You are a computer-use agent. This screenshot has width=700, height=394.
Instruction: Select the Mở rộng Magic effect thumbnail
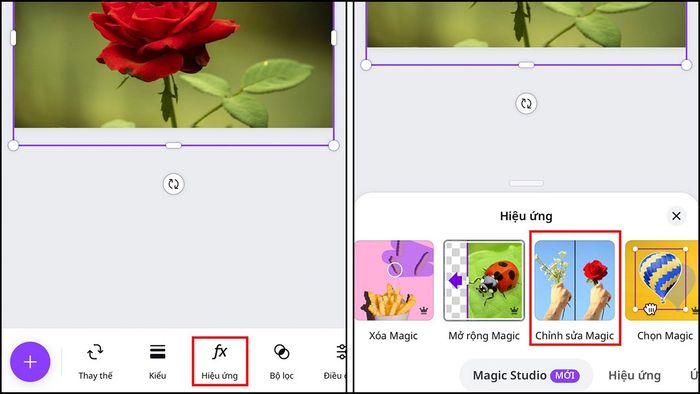pyautogui.click(x=484, y=280)
